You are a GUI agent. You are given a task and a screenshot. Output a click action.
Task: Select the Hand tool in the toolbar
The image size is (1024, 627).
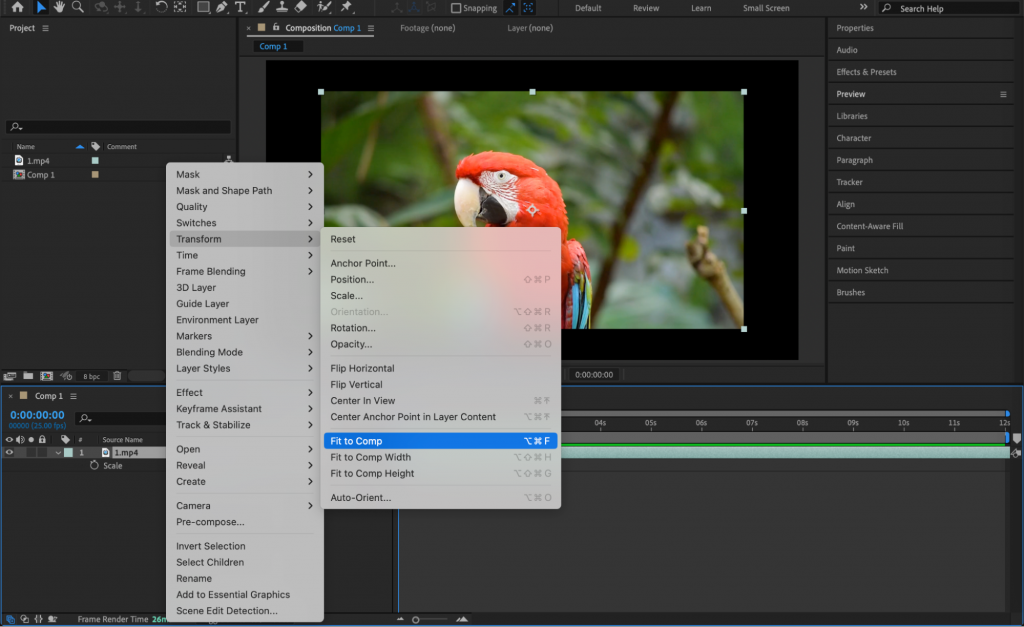point(60,8)
